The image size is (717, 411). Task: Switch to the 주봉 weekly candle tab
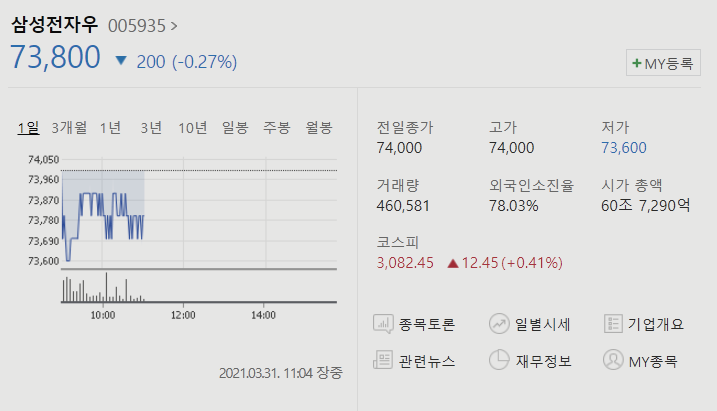pyautogui.click(x=277, y=128)
